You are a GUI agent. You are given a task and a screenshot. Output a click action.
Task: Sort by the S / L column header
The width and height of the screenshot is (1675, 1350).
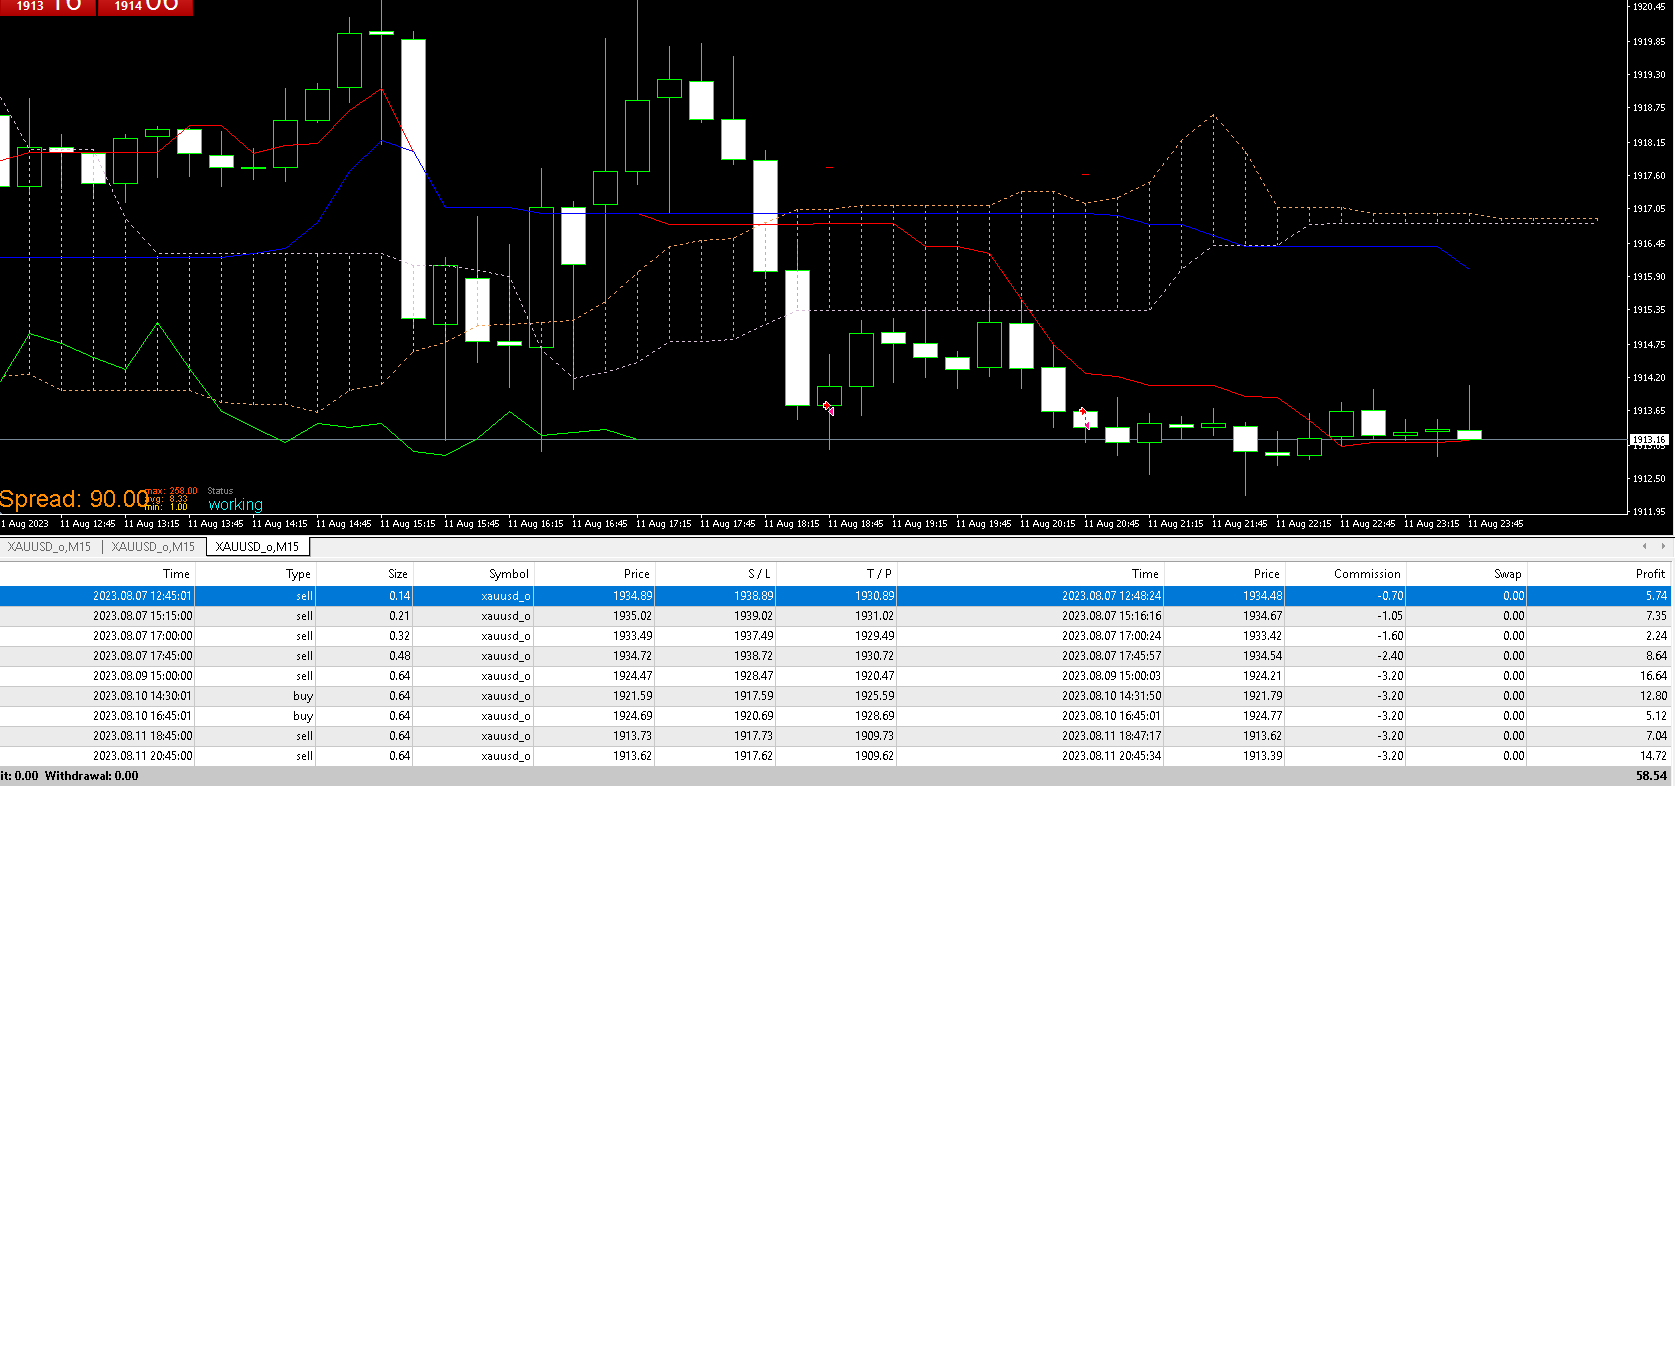coord(759,574)
